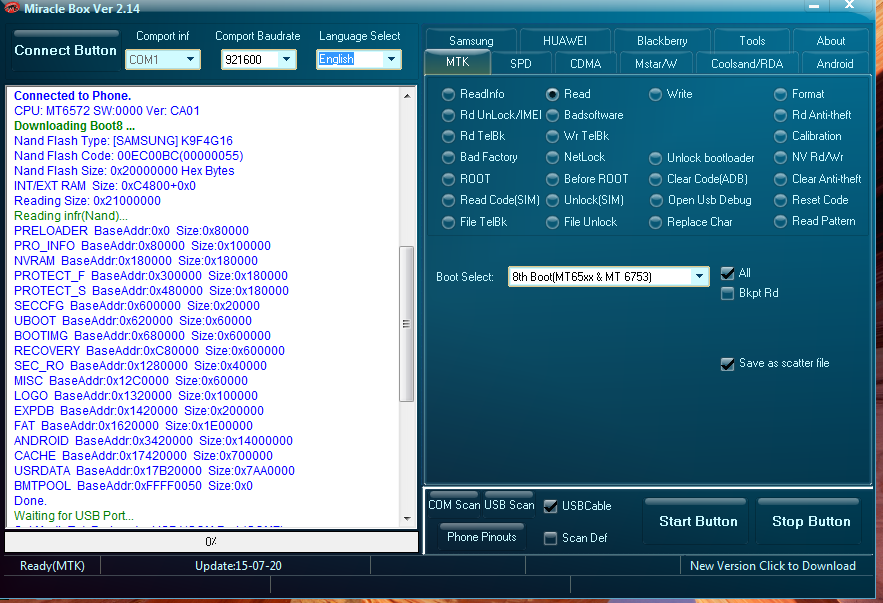
Task: Click the COM Scan button
Action: tap(454, 504)
